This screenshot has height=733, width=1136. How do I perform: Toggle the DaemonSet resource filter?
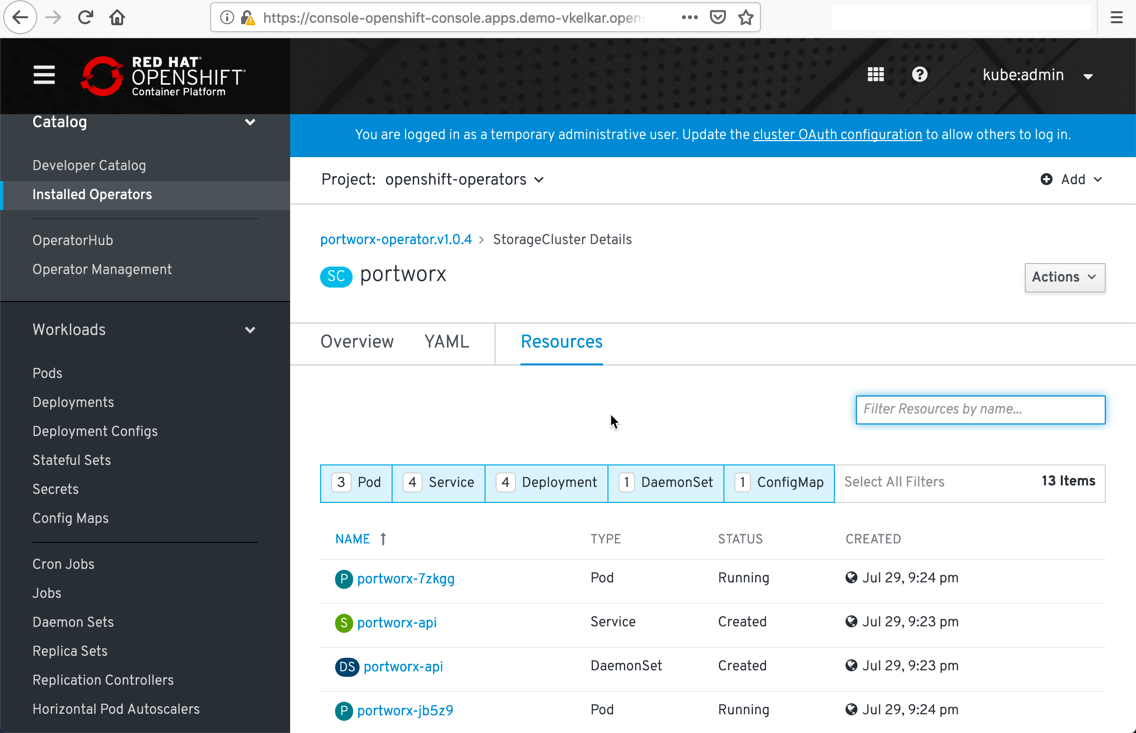point(666,483)
